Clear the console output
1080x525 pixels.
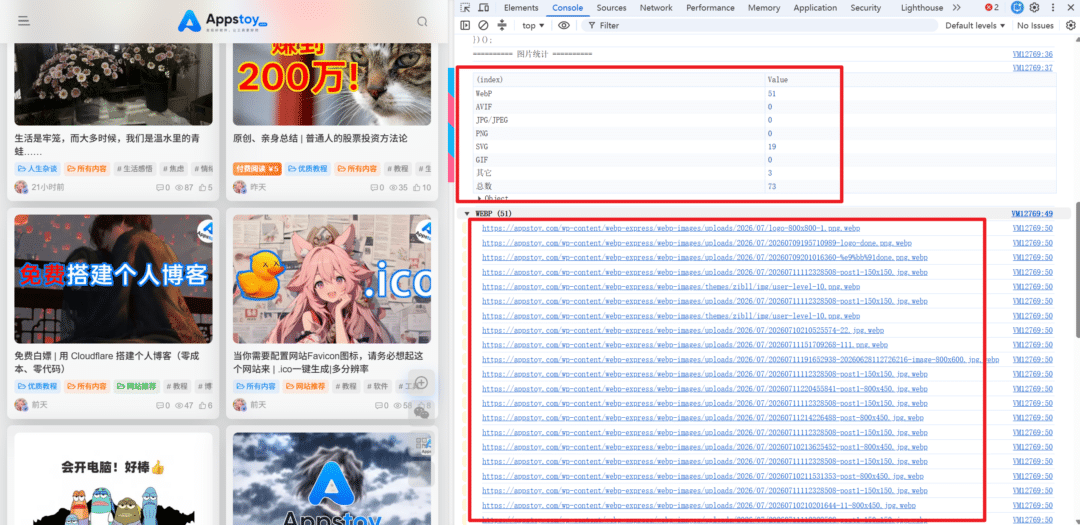(x=484, y=25)
